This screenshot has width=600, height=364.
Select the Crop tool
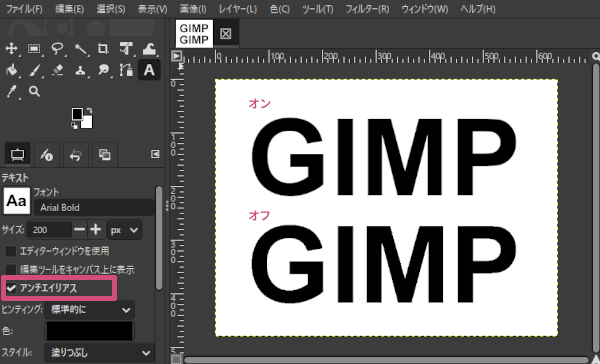(x=103, y=49)
